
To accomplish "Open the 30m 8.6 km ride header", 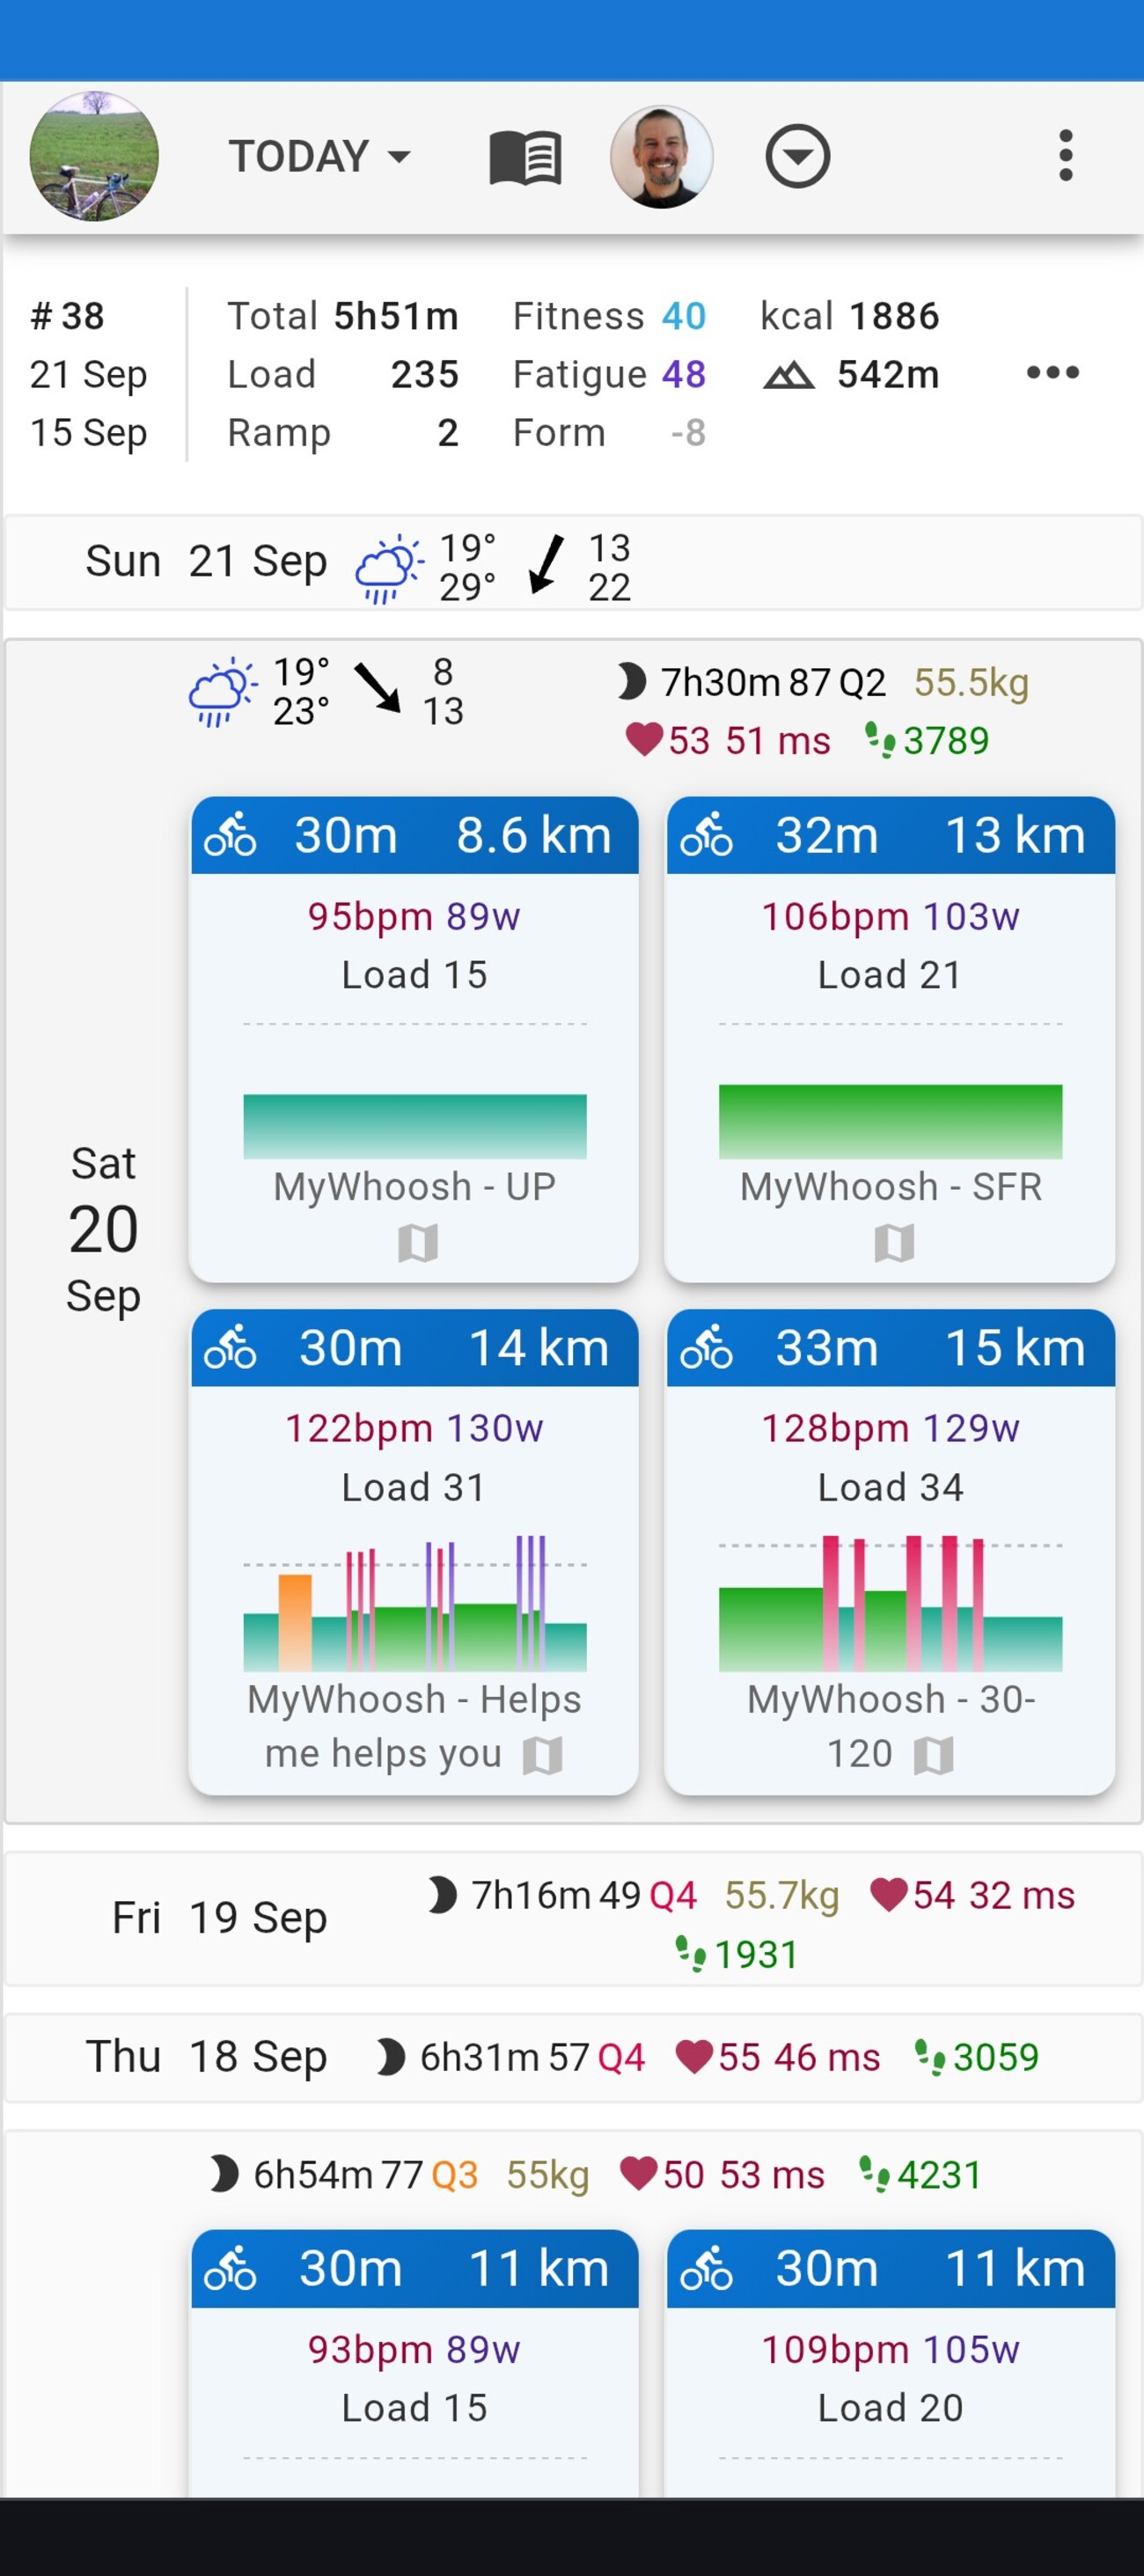I will [414, 835].
